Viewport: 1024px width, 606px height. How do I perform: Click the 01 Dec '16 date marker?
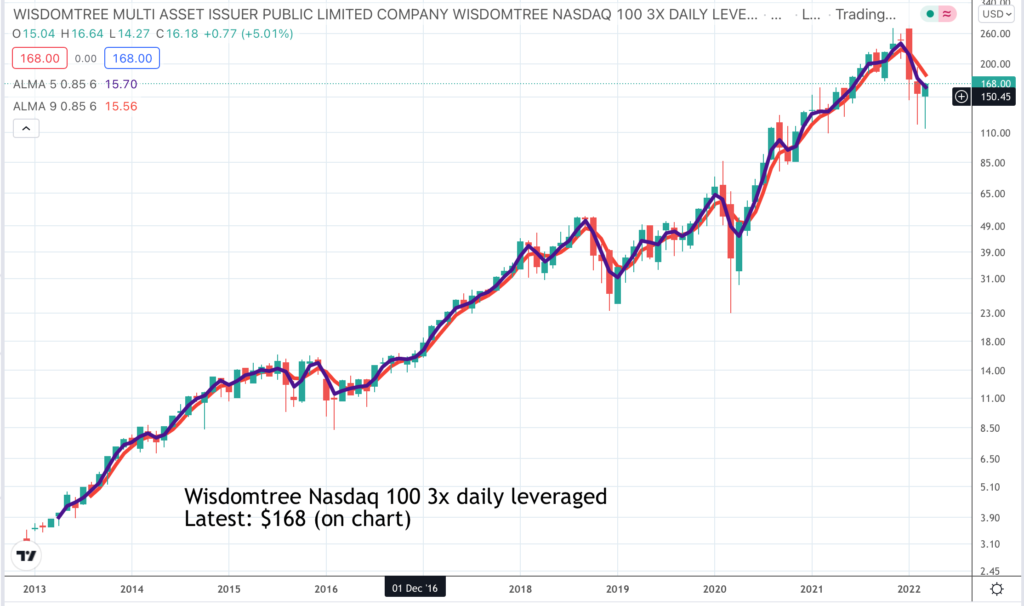[415, 588]
